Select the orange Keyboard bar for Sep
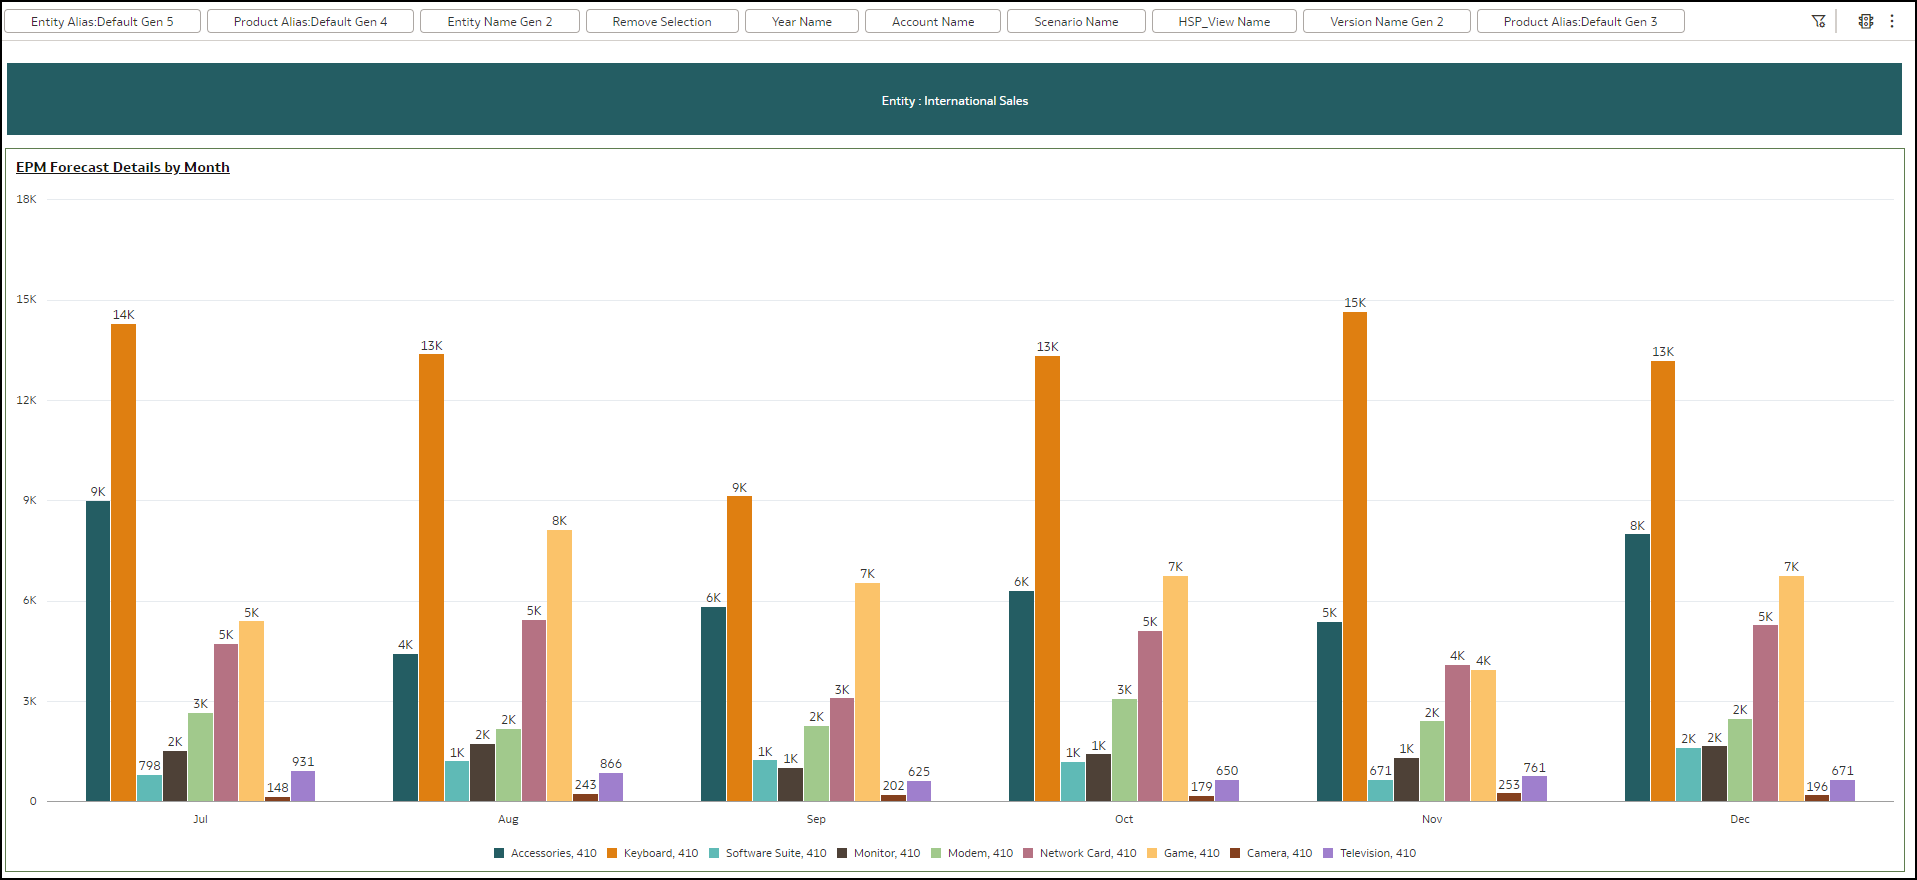 pyautogui.click(x=739, y=648)
